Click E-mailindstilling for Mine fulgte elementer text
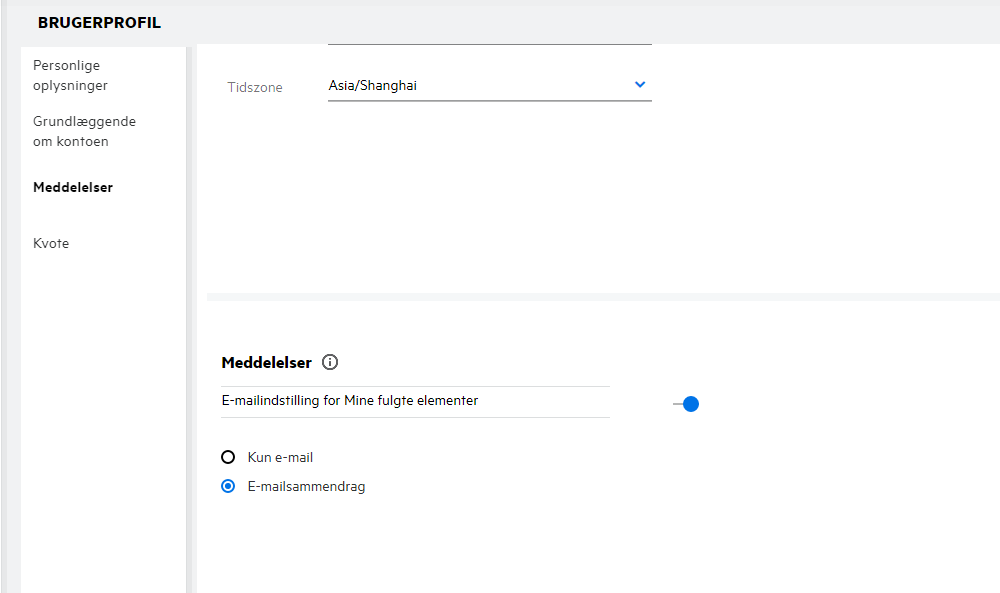Viewport: 1000px width, 593px height. [350, 401]
